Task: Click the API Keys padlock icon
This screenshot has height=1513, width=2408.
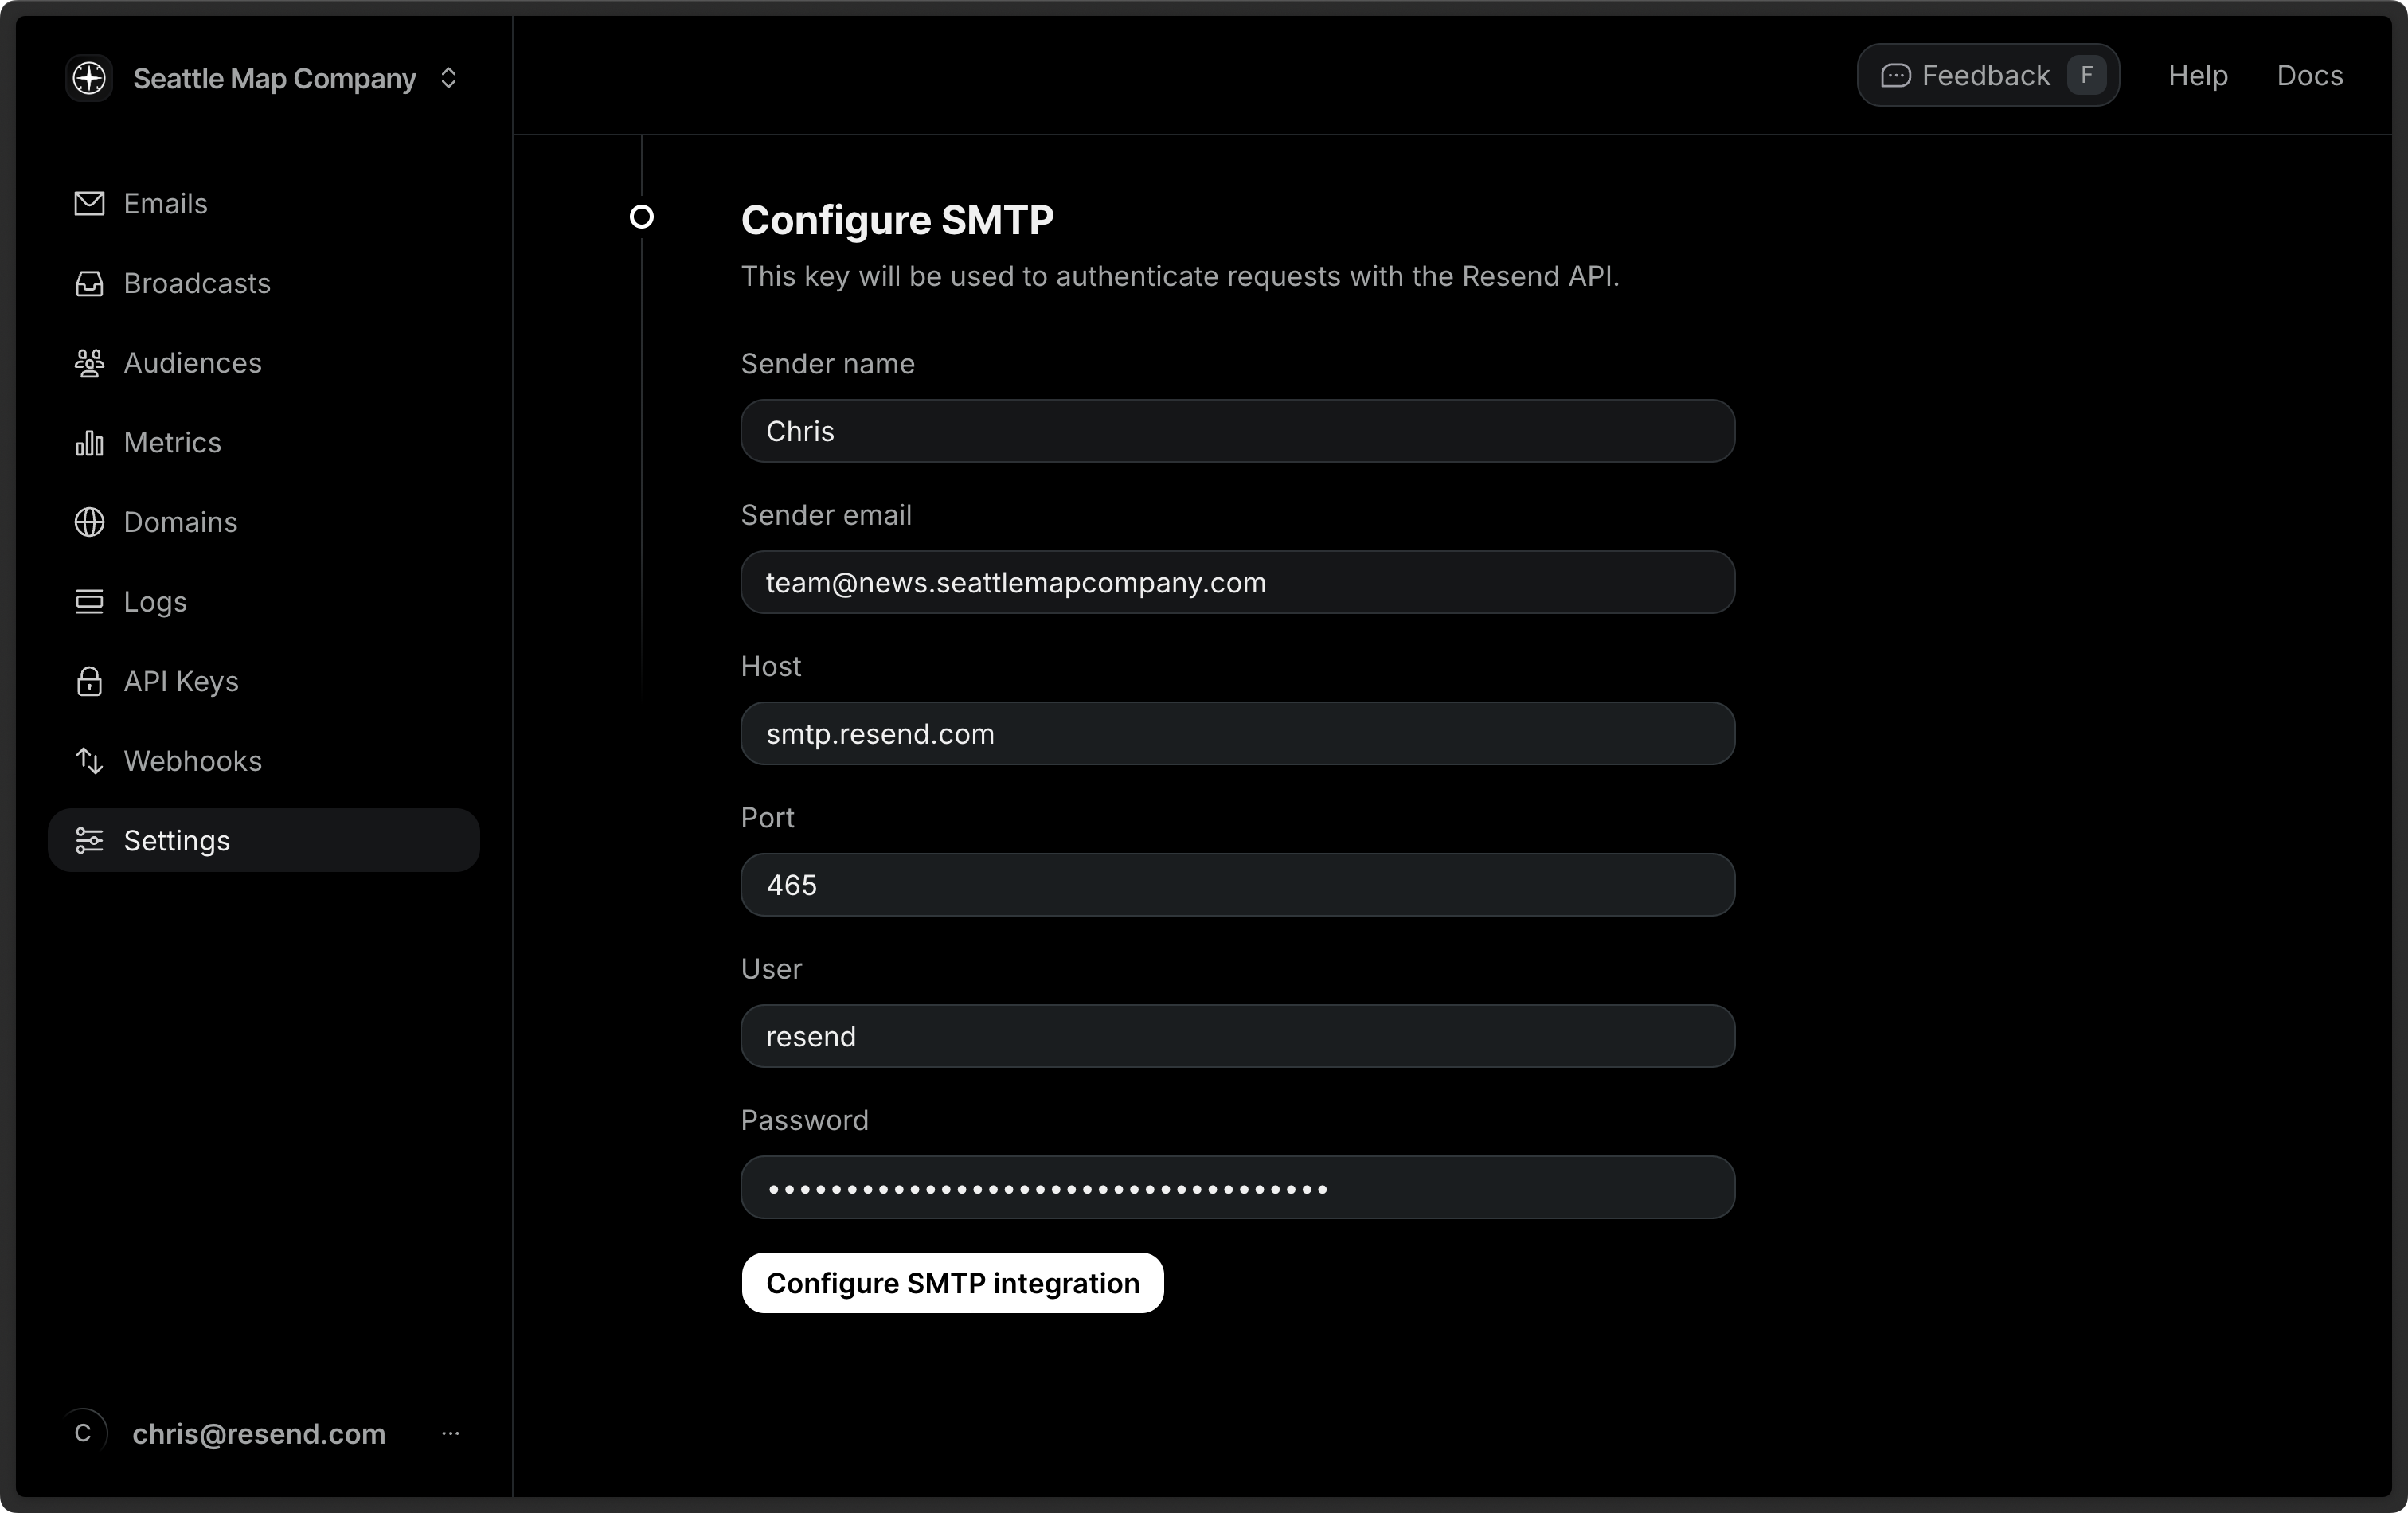Action: pos(88,681)
